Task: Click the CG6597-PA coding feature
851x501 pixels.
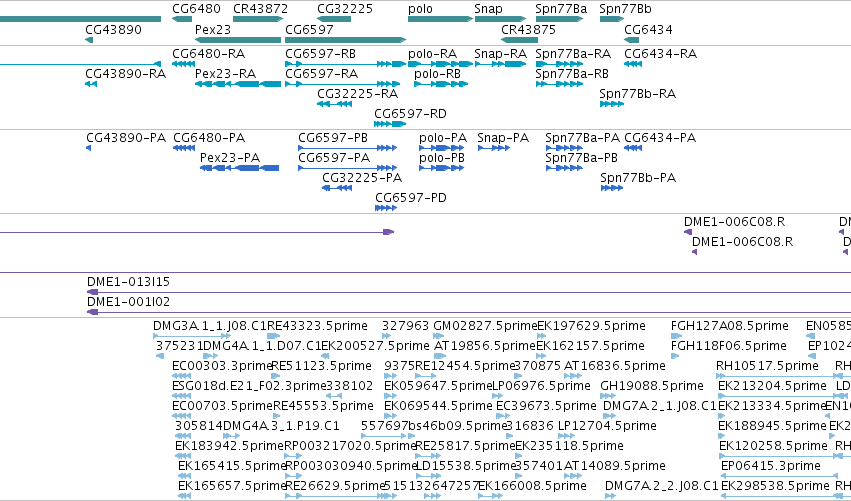Action: 347,168
